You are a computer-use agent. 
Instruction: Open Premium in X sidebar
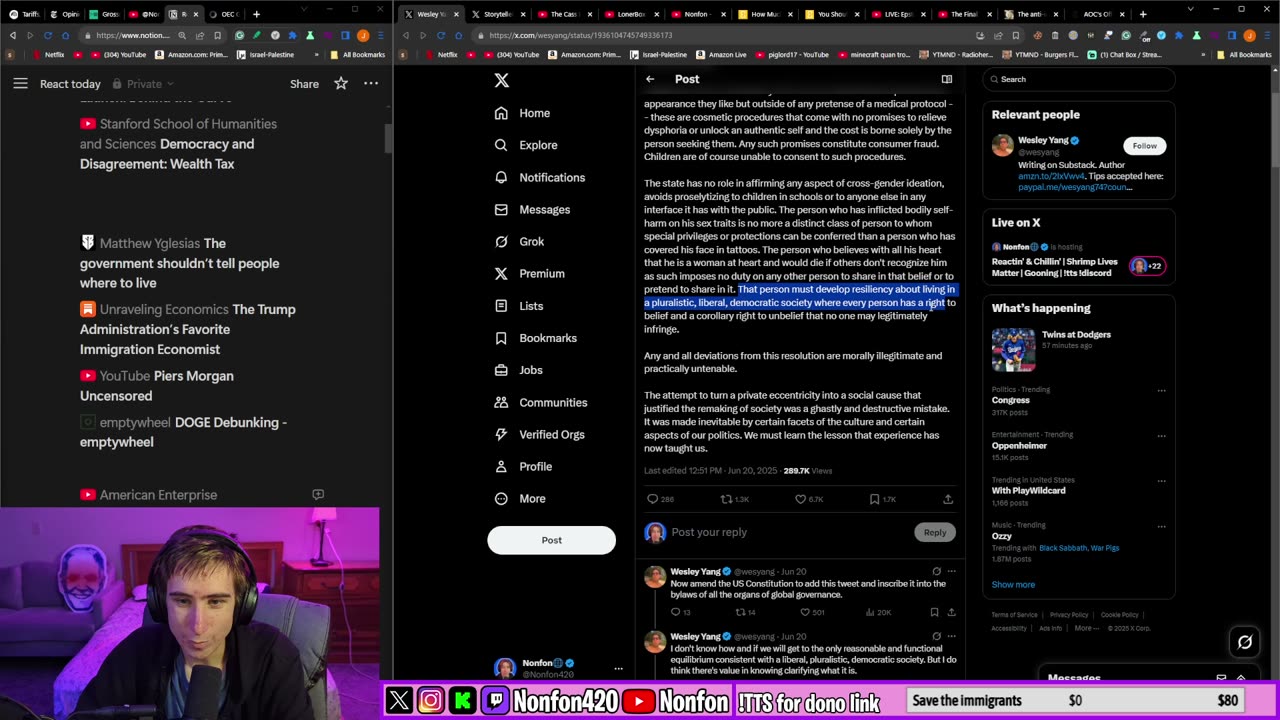[x=529, y=273]
